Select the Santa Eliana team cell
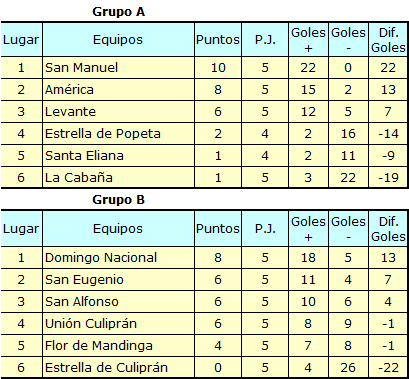409x379 pixels. pyautogui.click(x=118, y=156)
